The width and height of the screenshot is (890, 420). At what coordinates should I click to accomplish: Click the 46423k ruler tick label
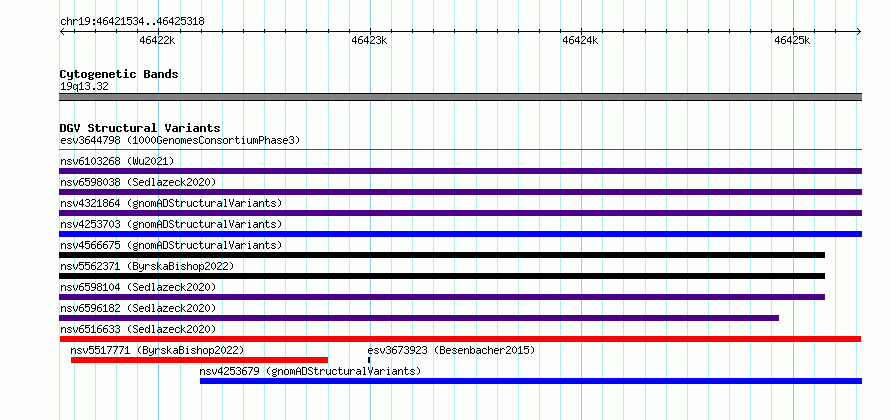(369, 40)
